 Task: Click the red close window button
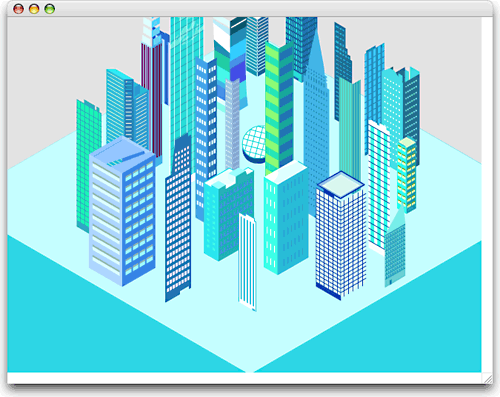[x=18, y=9]
